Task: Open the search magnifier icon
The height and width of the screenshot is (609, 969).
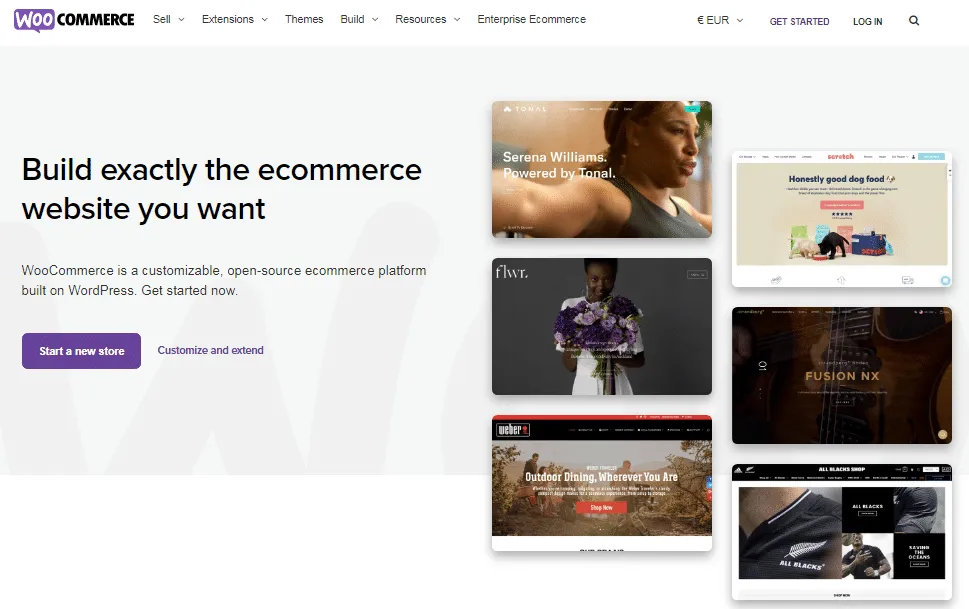Action: pyautogui.click(x=914, y=21)
